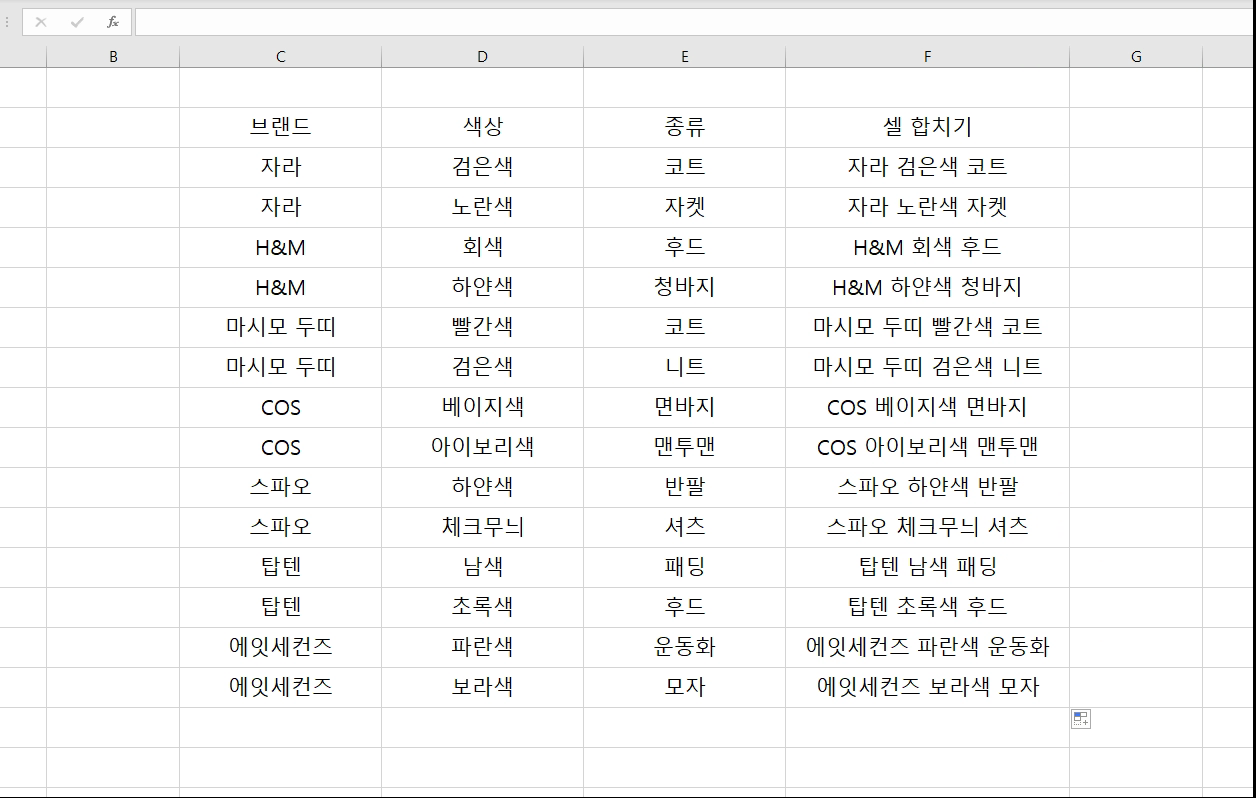Click the 셔츠 type cell
This screenshot has width=1256, height=798.
(x=684, y=527)
